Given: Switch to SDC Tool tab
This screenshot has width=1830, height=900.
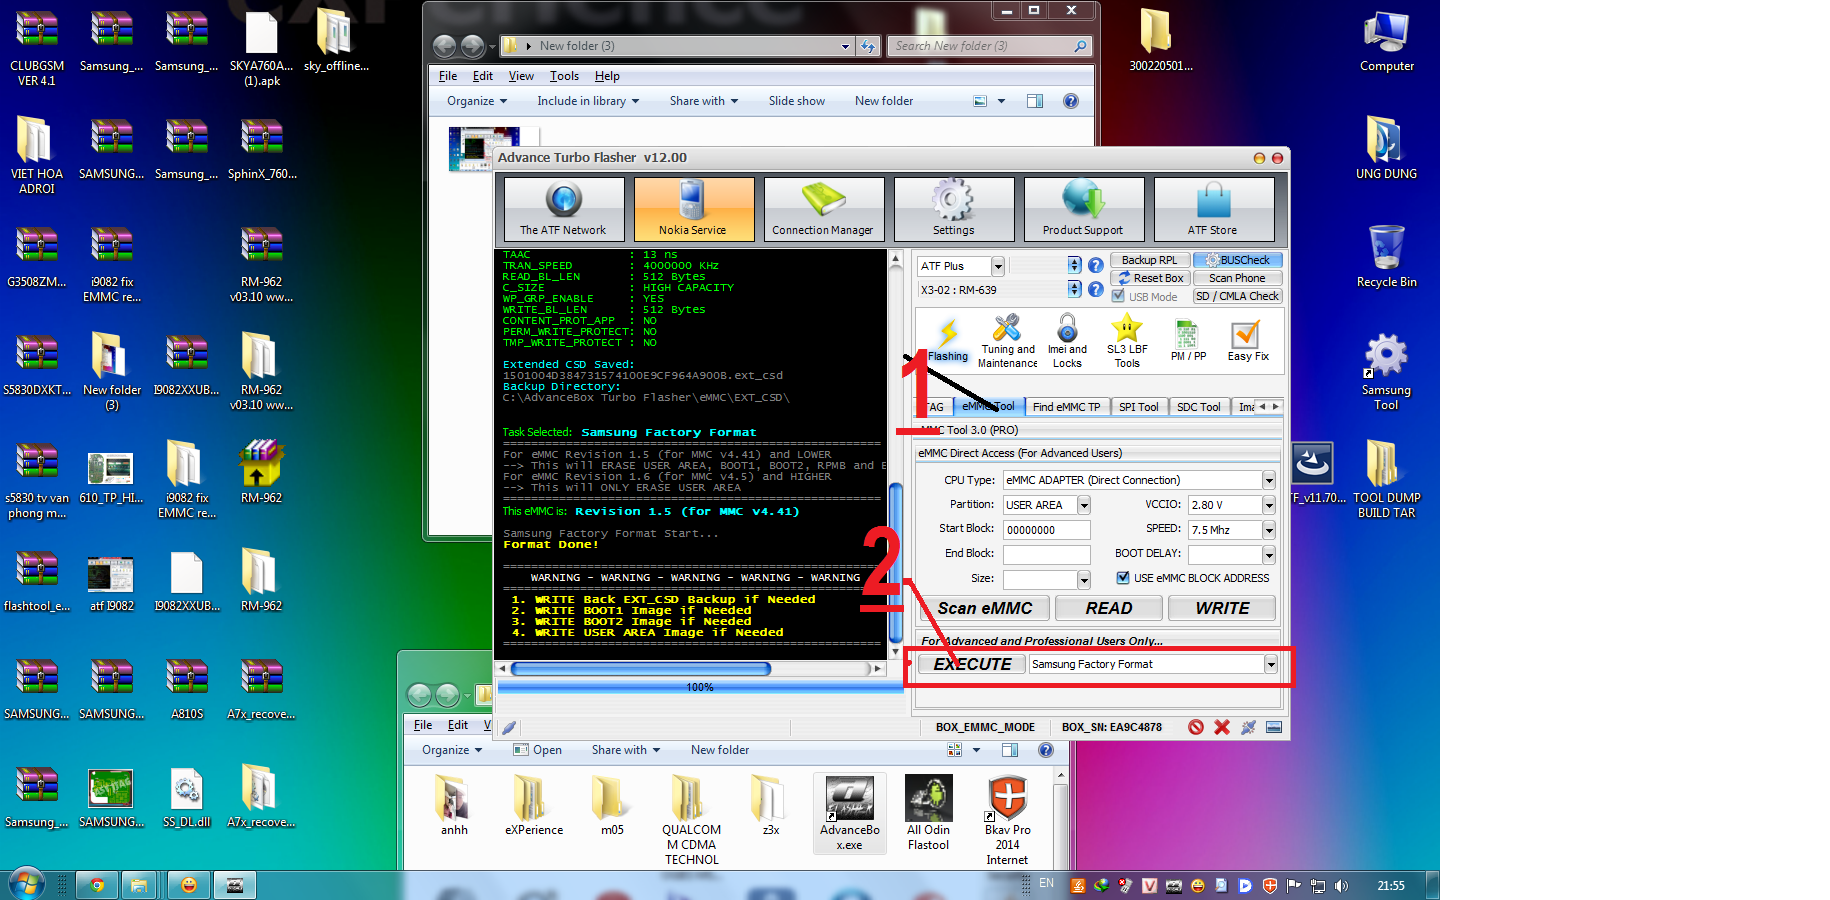Looking at the screenshot, I should (1198, 407).
